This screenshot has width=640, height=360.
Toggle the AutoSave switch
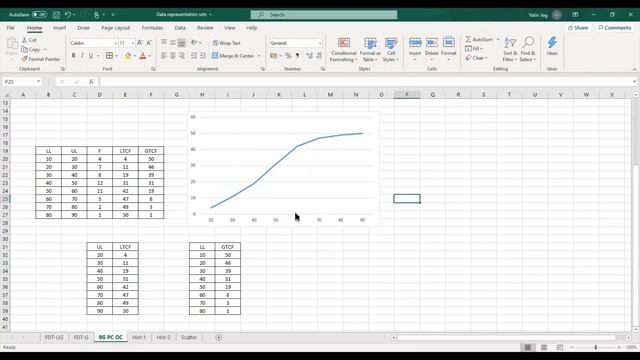click(40, 14)
